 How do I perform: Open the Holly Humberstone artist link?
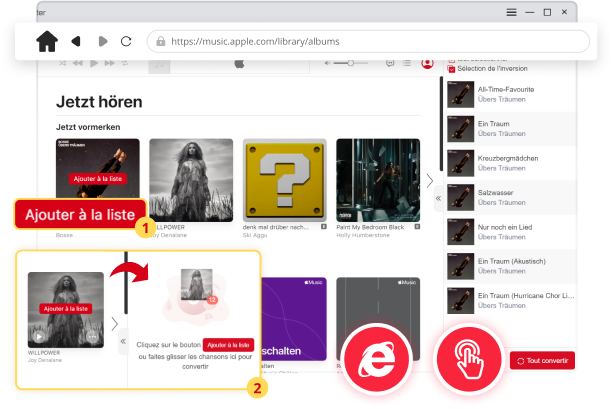(x=363, y=235)
